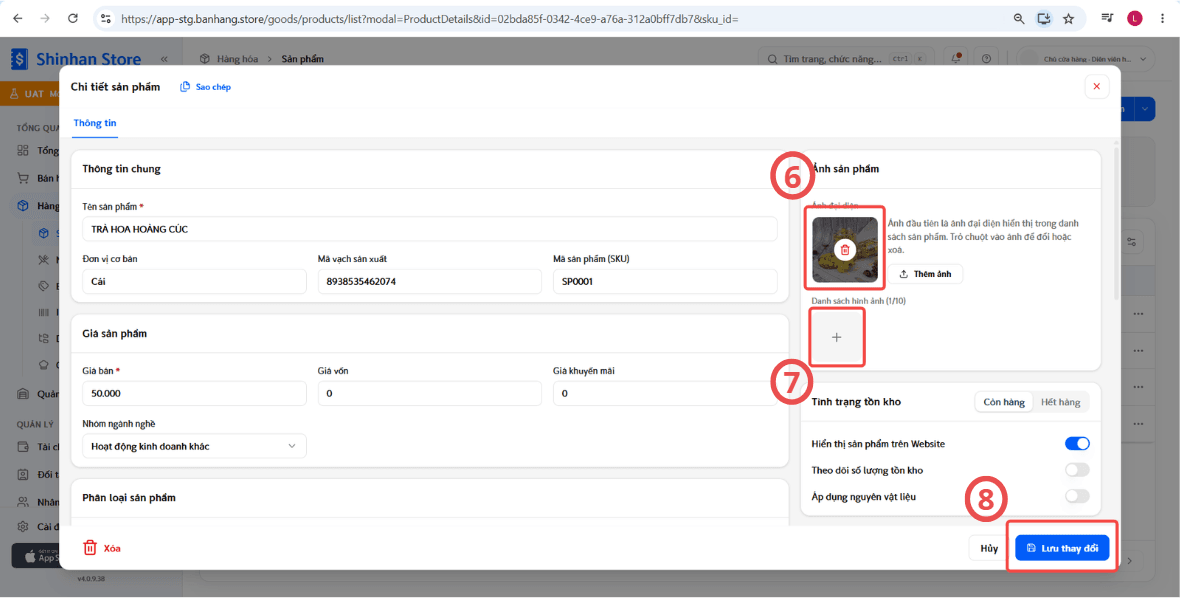This screenshot has width=1180, height=598.
Task: Toggle Hiển thị sản phẩm trên Website off
Action: point(1077,444)
